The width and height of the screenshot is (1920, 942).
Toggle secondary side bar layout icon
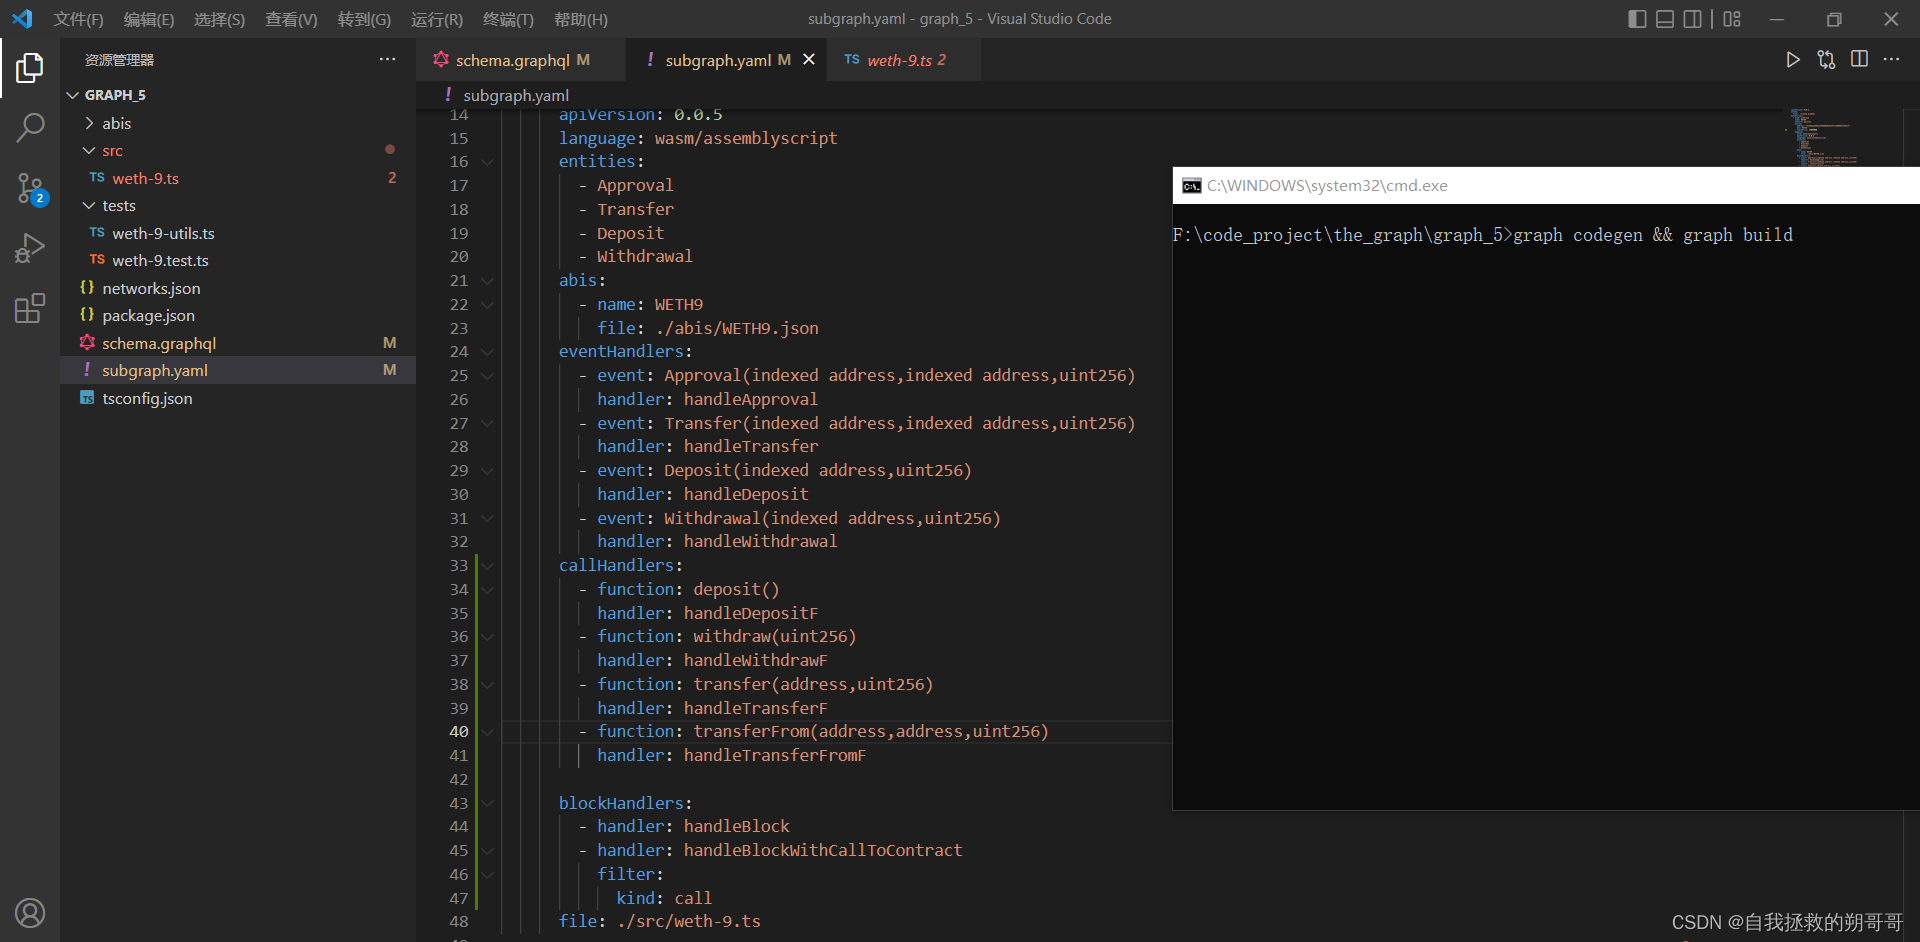(x=1692, y=19)
